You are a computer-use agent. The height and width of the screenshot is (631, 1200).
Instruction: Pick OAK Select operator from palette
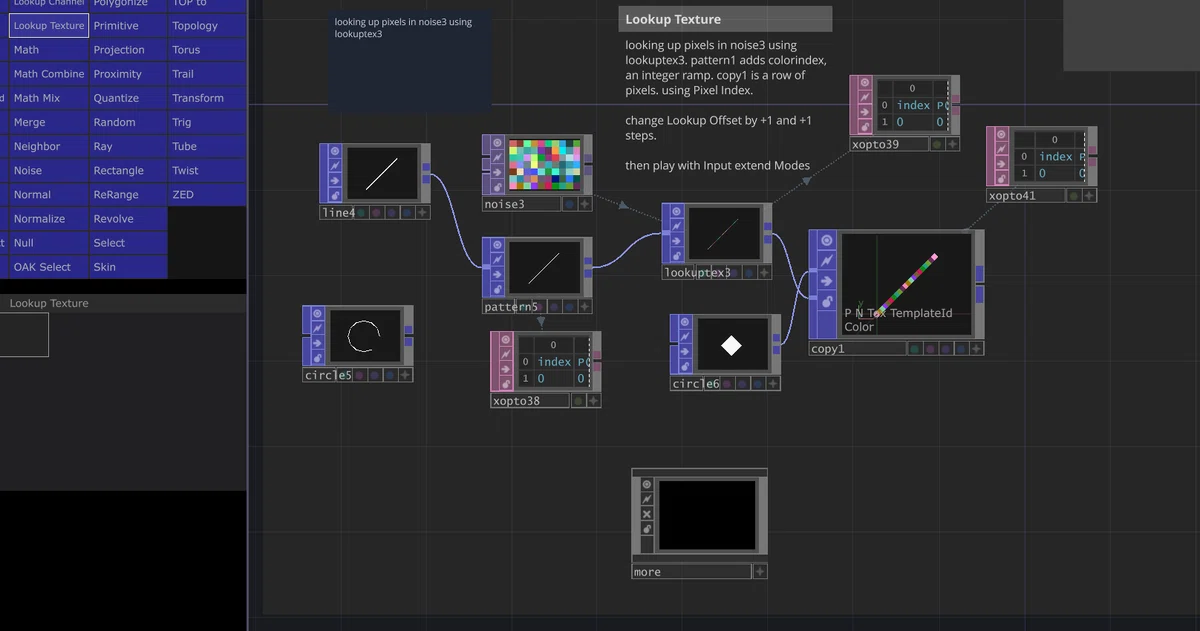click(49, 267)
